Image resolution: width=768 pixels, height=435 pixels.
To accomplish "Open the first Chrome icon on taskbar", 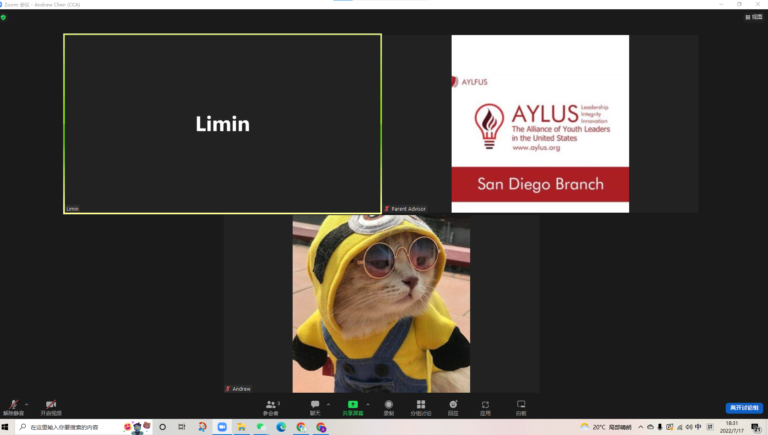I will pos(301,427).
